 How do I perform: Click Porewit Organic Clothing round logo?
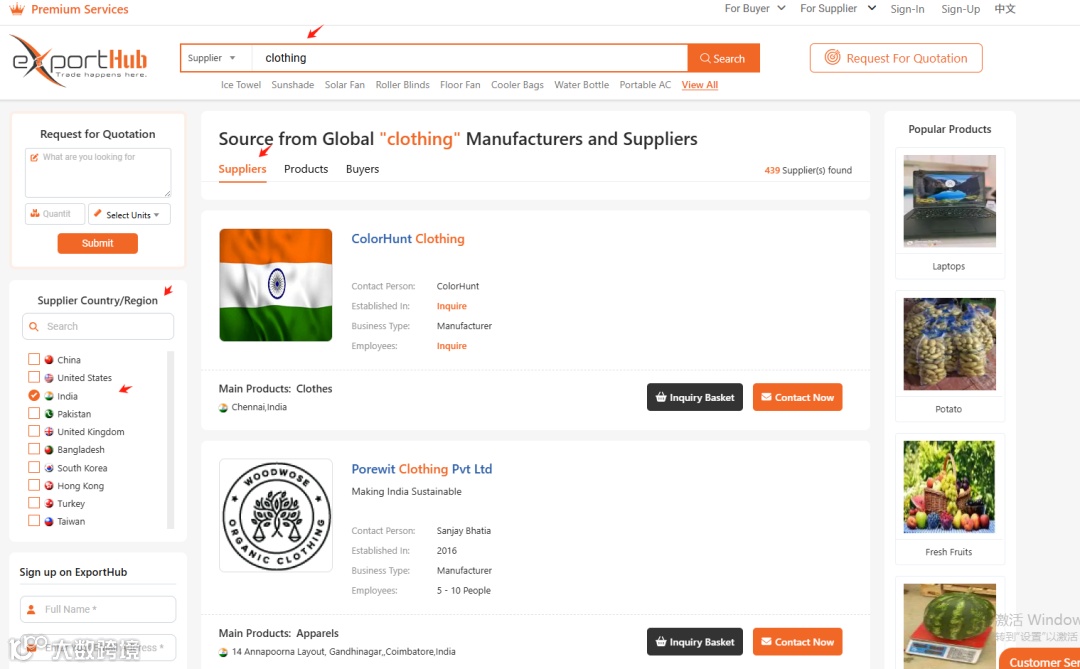pyautogui.click(x=276, y=515)
